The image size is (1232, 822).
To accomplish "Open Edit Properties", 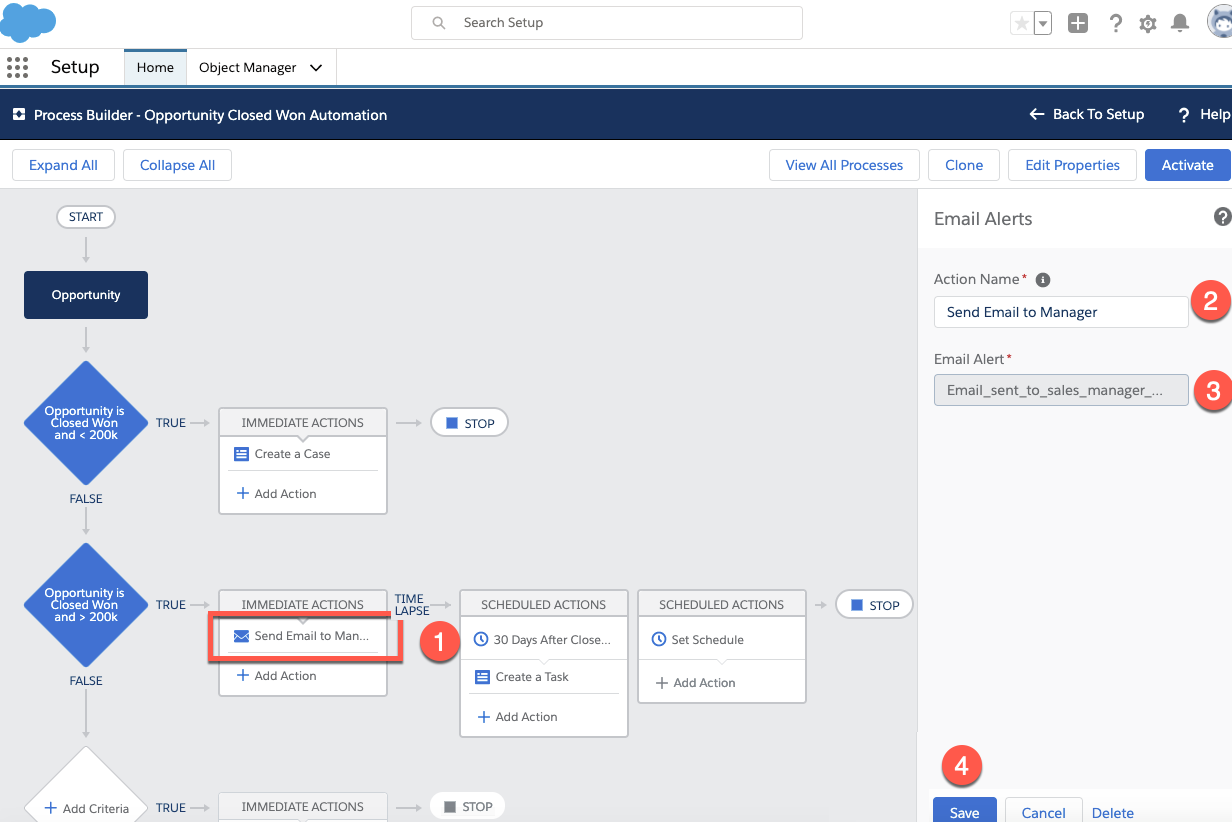I will pos(1072,165).
